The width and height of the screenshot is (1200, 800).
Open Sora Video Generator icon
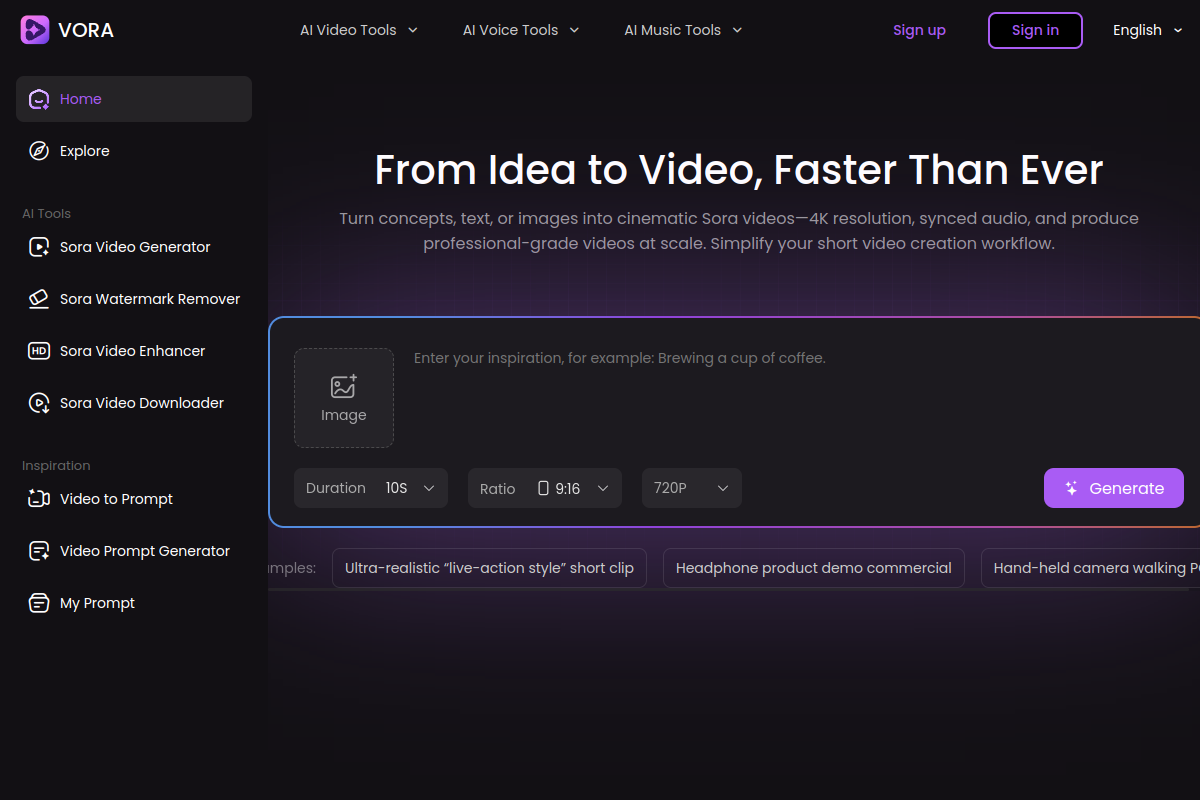click(x=39, y=247)
